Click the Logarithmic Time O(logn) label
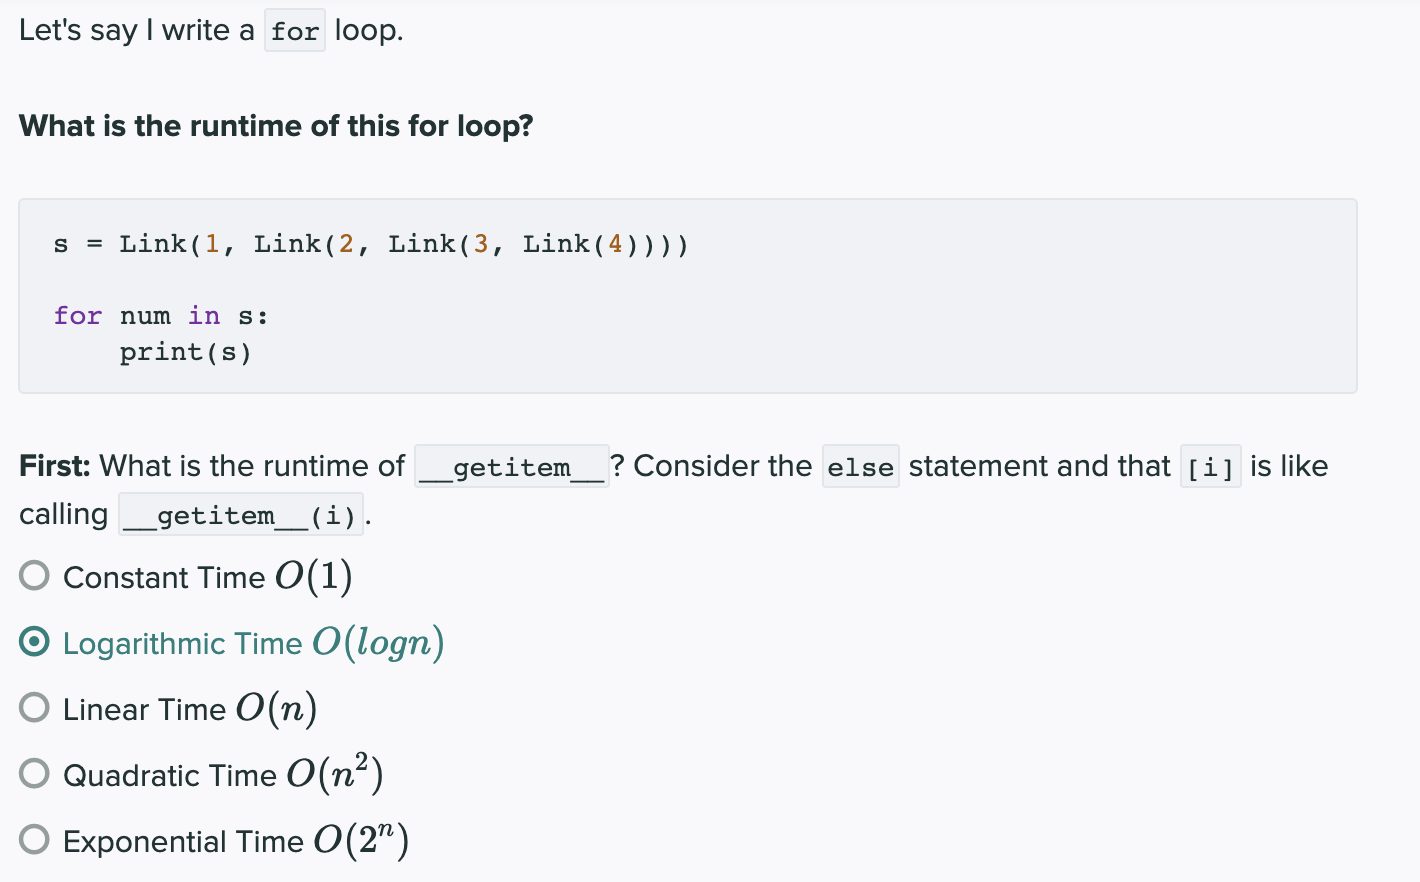1420x882 pixels. [254, 643]
